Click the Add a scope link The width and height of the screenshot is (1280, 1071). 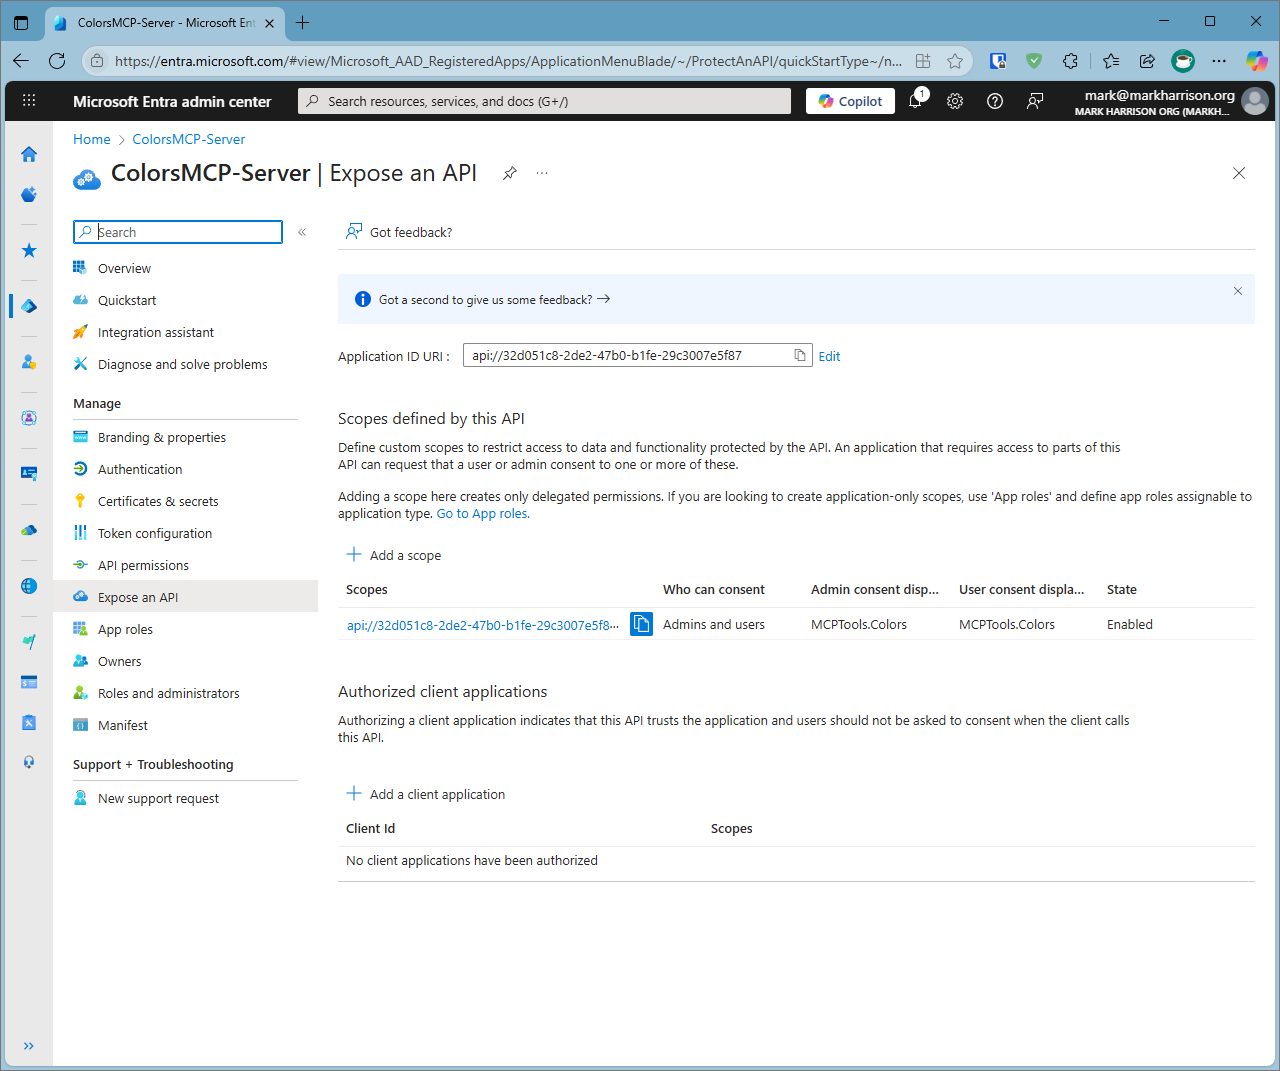404,555
